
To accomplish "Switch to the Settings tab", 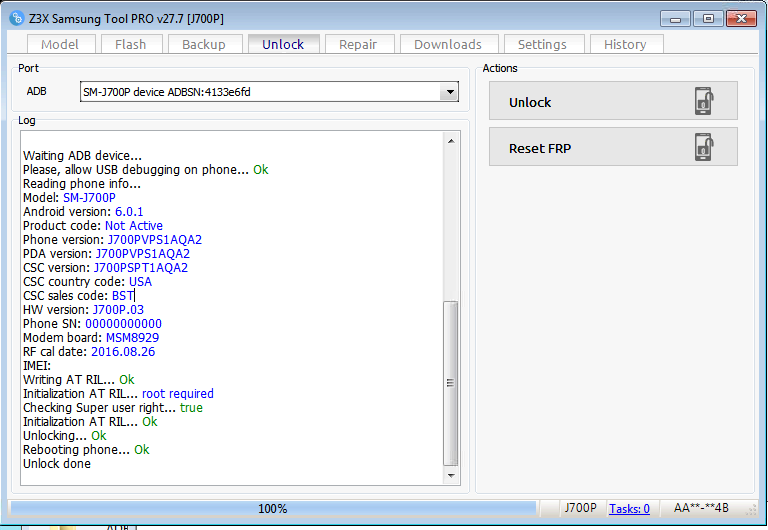I will tap(542, 44).
